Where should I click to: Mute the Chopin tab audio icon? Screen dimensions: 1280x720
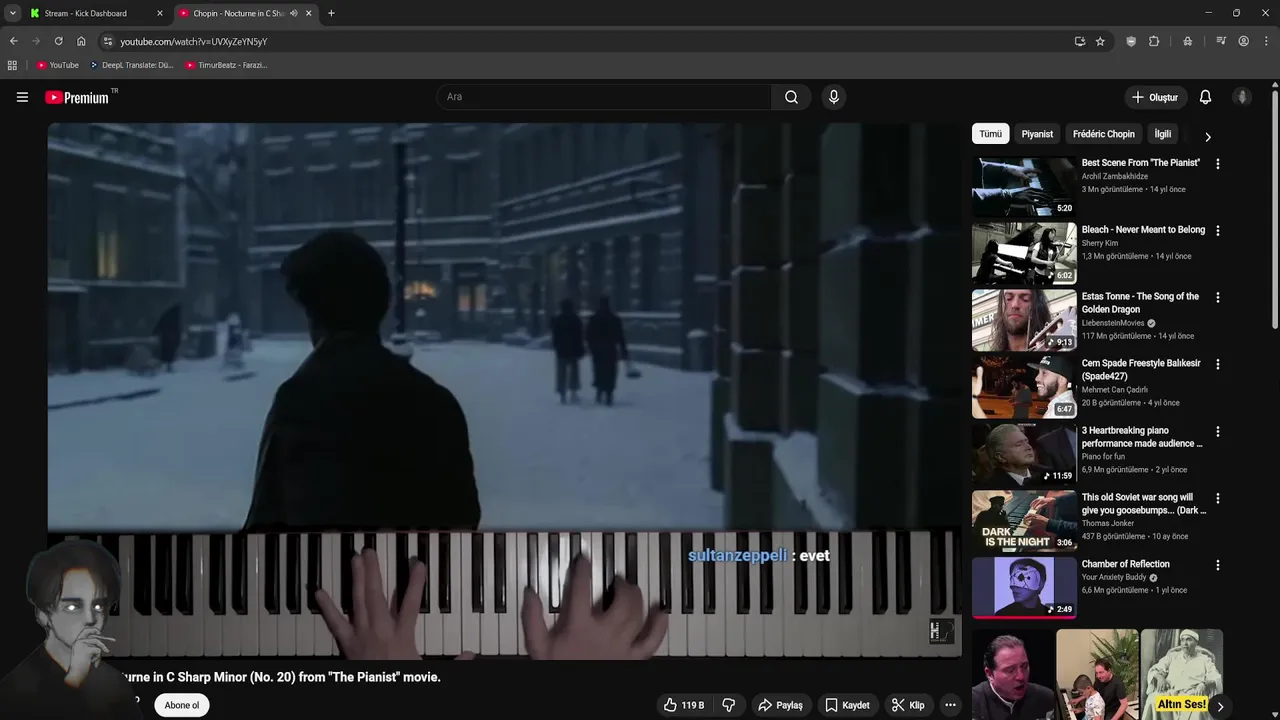point(293,13)
